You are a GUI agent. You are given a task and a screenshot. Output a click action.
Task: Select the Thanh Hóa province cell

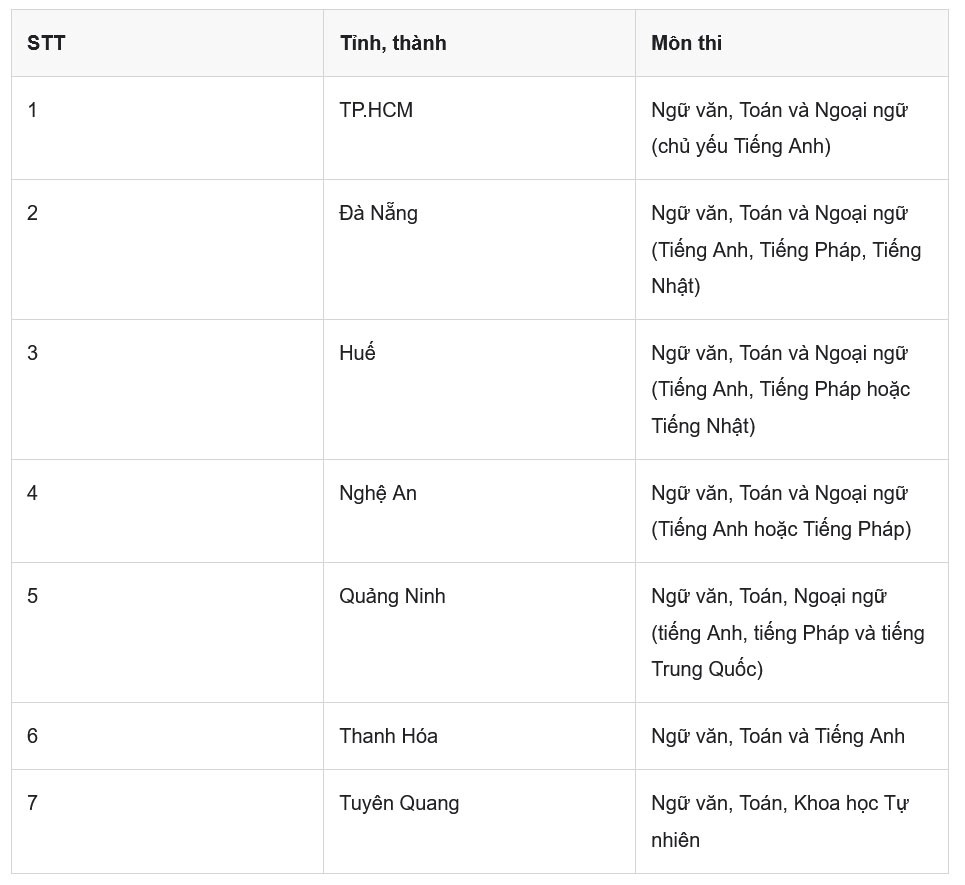pyautogui.click(x=388, y=736)
